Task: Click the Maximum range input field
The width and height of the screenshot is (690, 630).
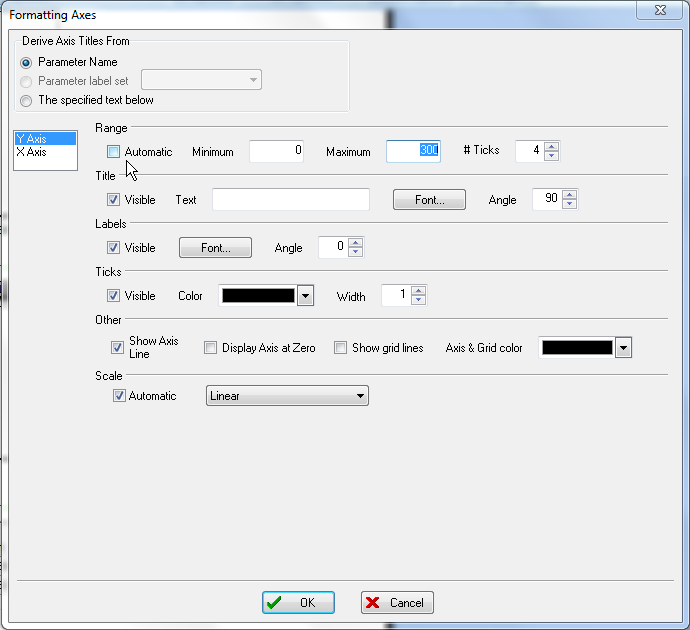Action: tap(413, 151)
